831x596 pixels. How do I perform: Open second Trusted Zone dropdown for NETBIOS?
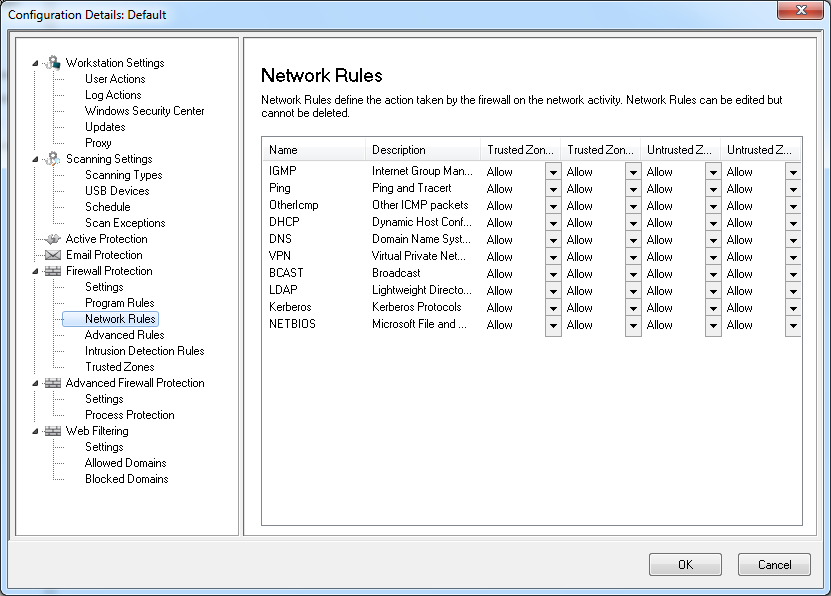pyautogui.click(x=633, y=325)
